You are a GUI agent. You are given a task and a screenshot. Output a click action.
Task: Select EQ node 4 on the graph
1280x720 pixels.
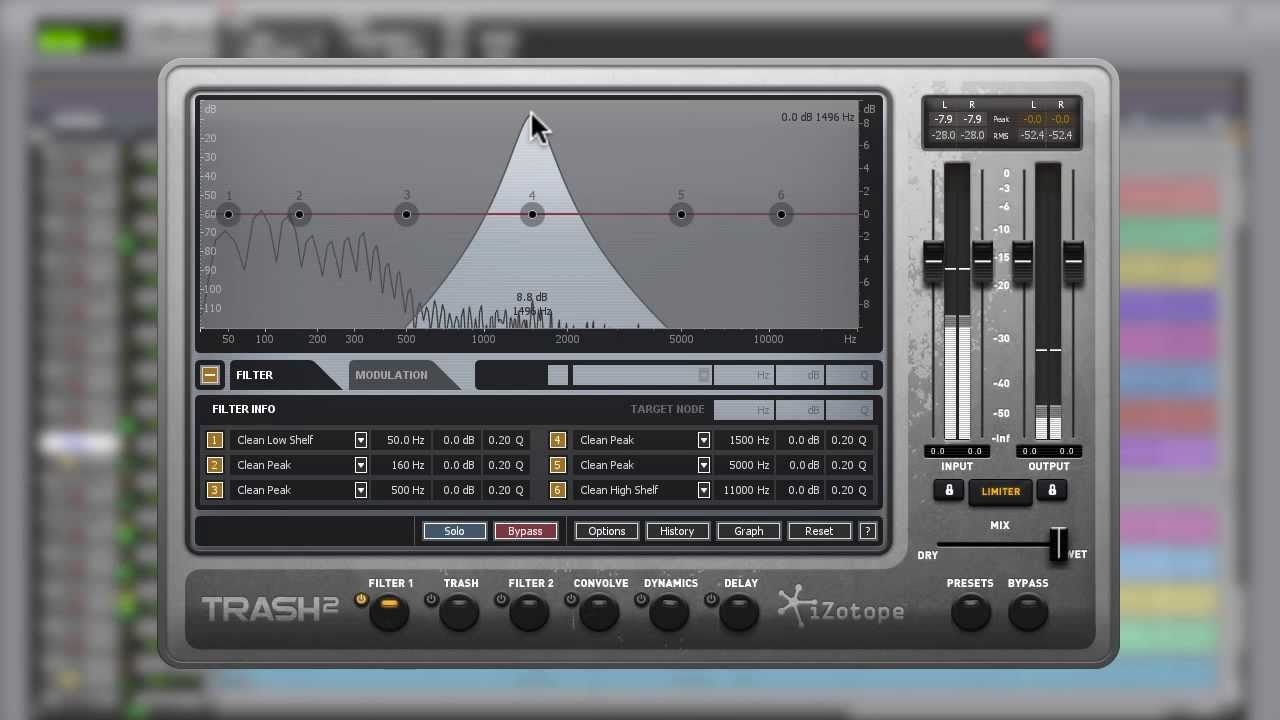click(532, 214)
